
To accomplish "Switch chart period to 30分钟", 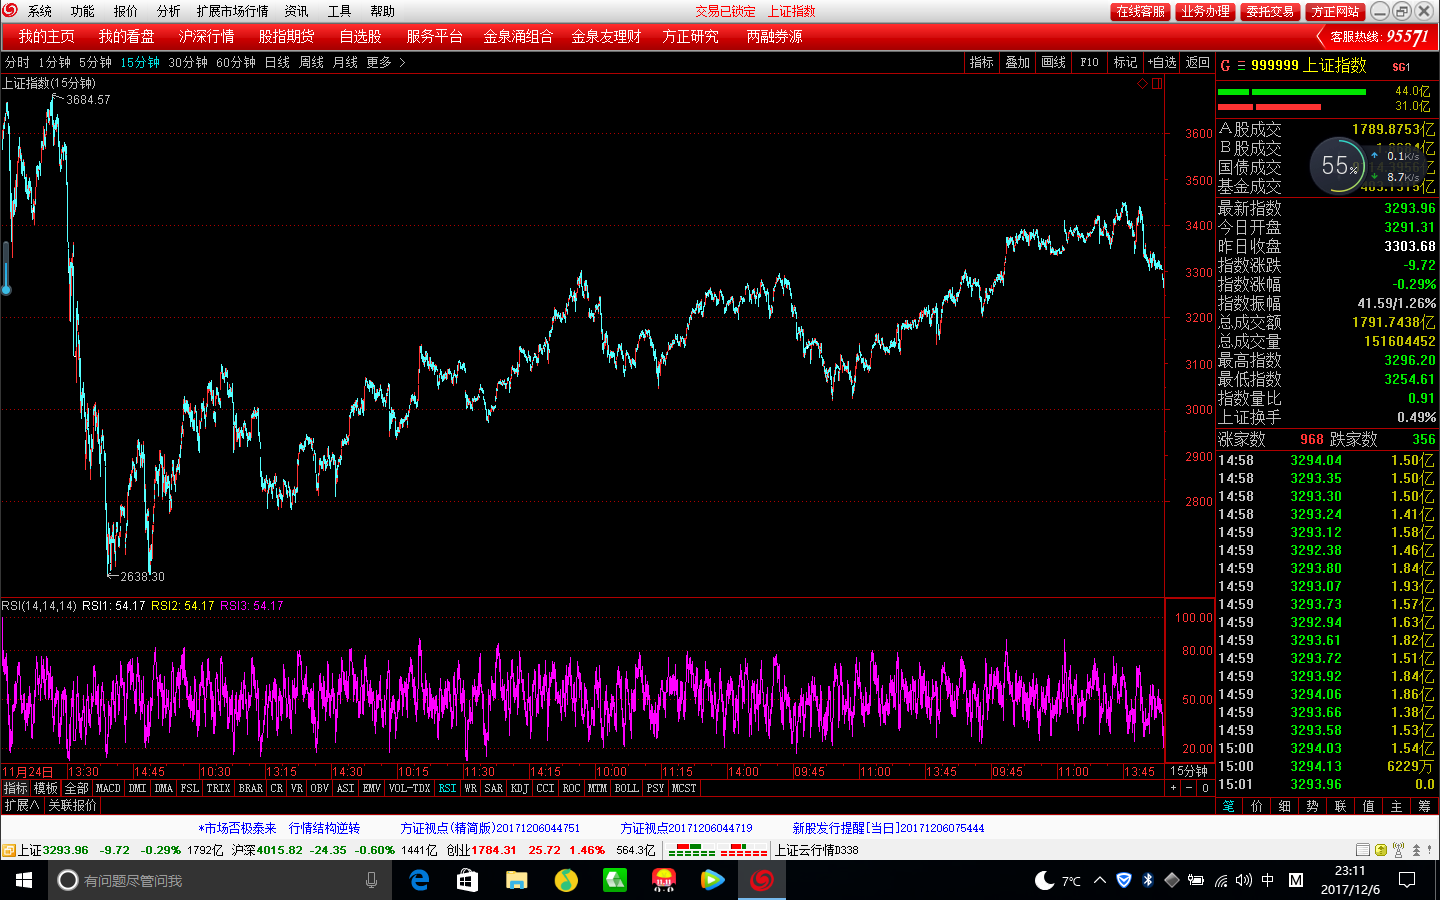I will pyautogui.click(x=188, y=62).
